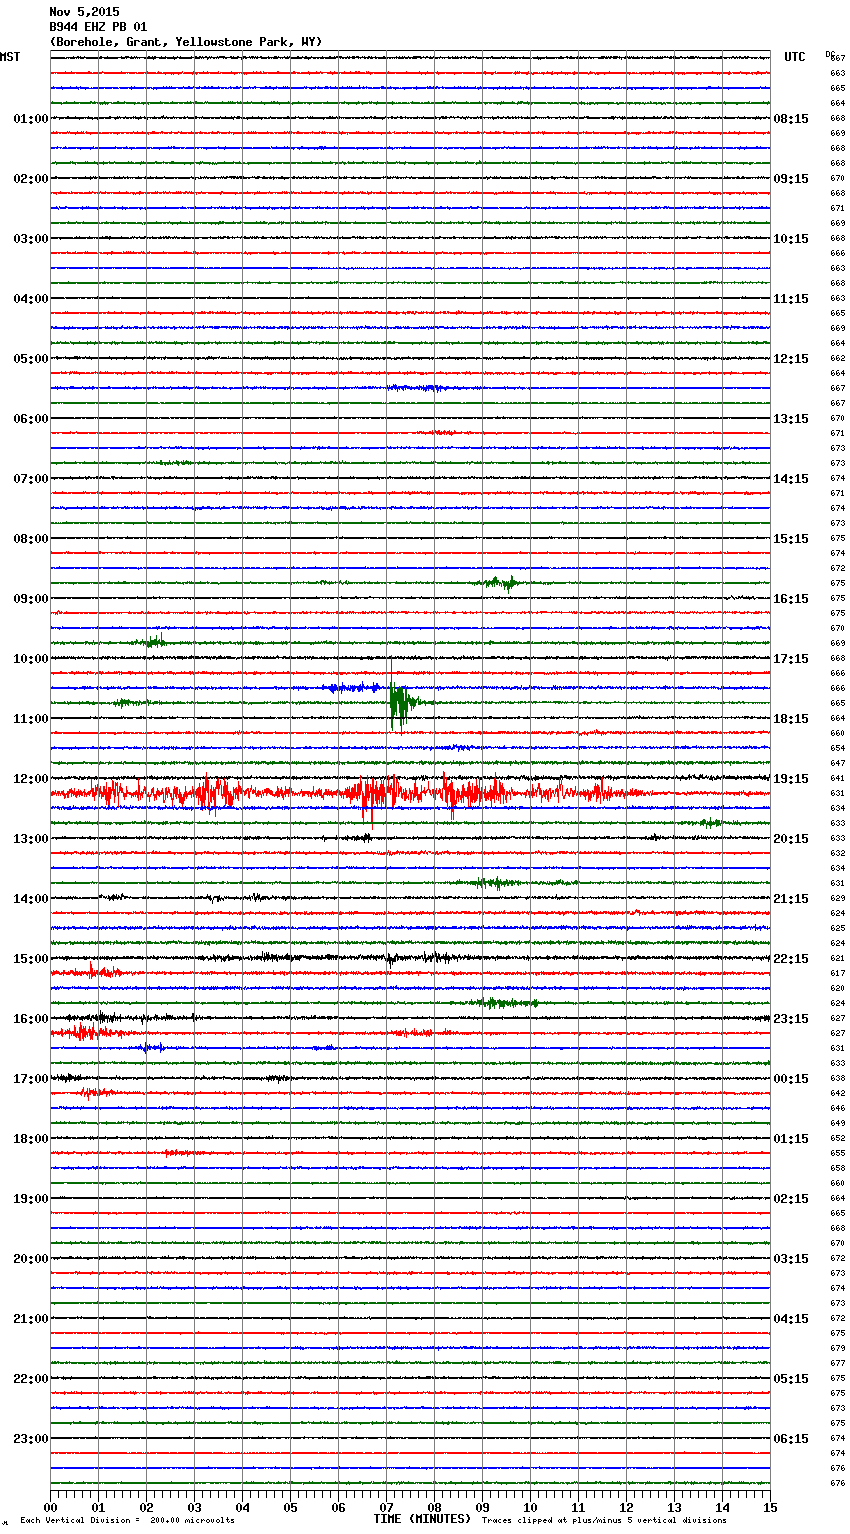Select the station code 'B944 EHZ PB 01'
The image size is (850, 1534).
coord(98,27)
